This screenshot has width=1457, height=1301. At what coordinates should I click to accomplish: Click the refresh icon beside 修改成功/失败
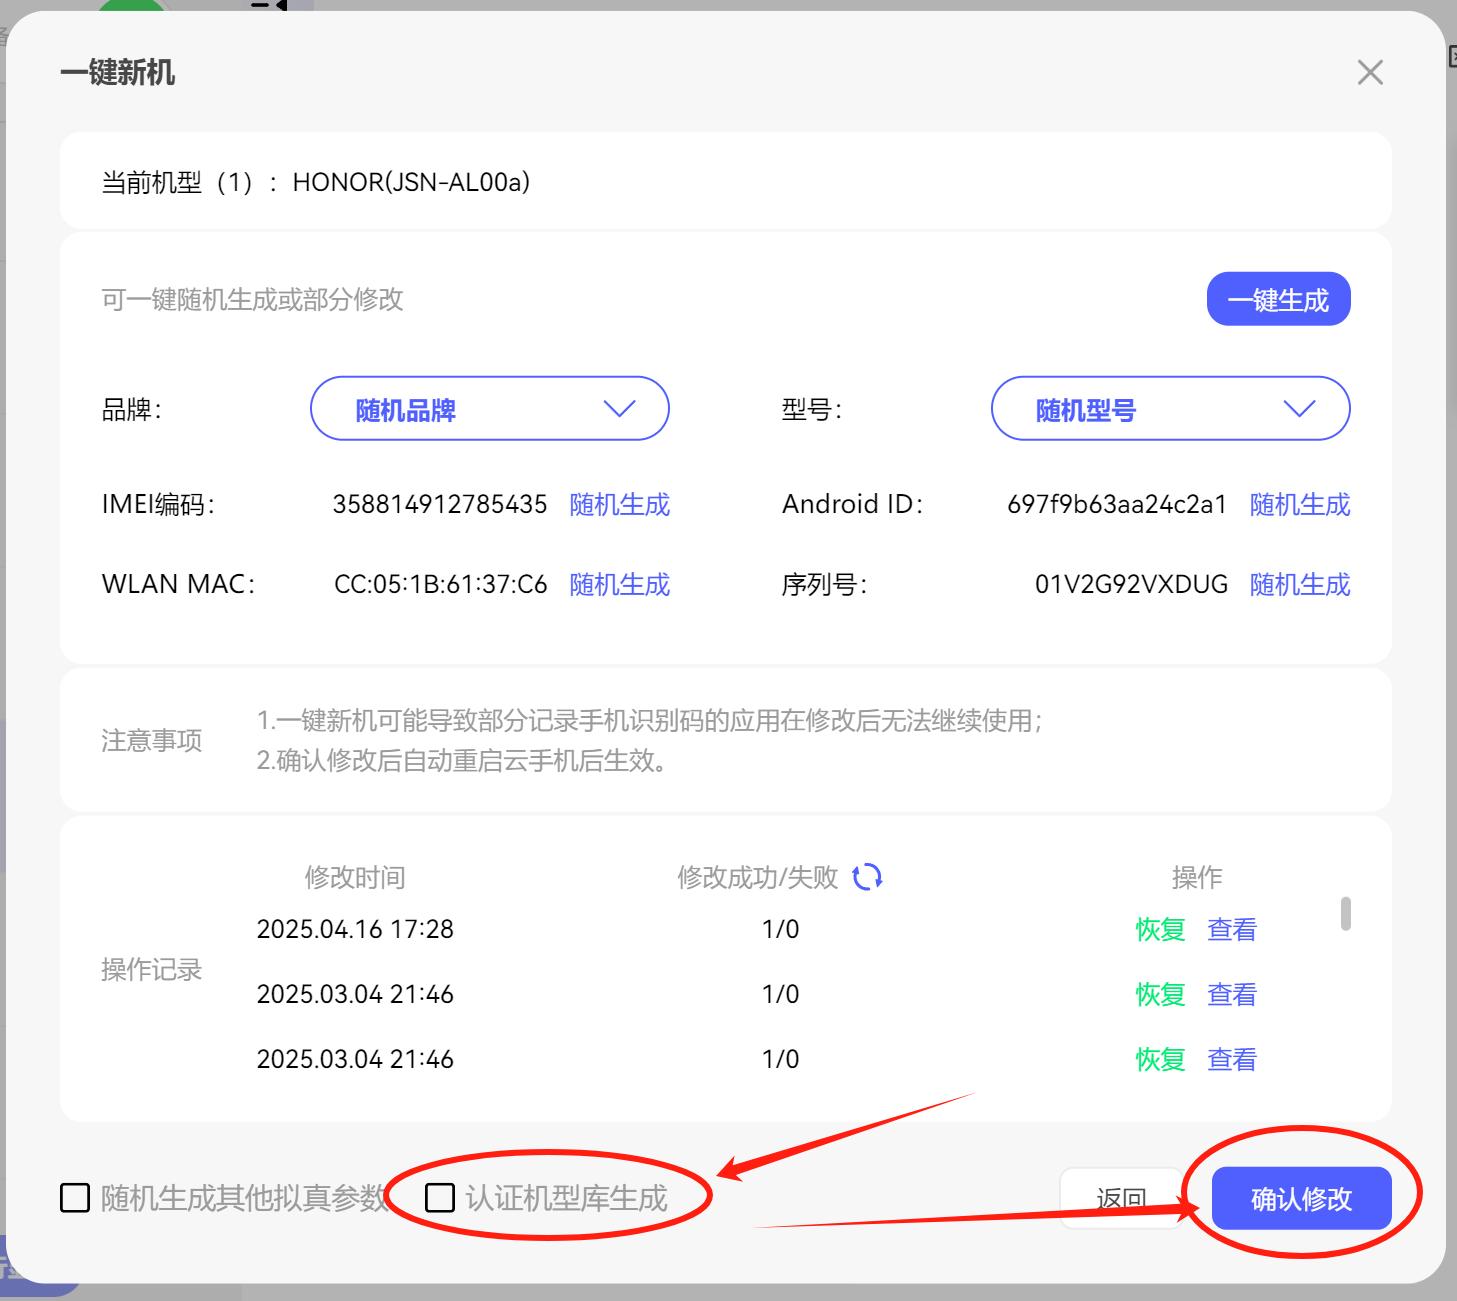(867, 877)
